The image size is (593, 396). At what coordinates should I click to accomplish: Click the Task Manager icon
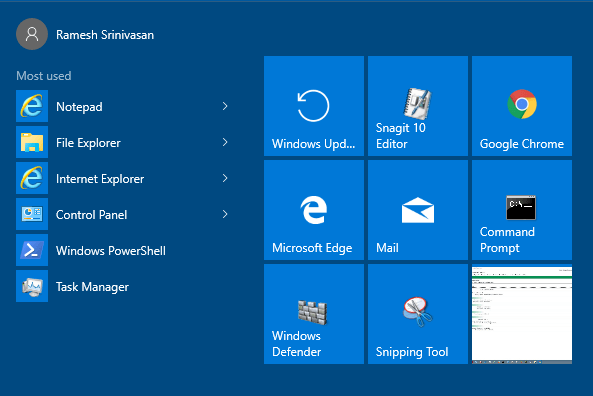click(32, 286)
